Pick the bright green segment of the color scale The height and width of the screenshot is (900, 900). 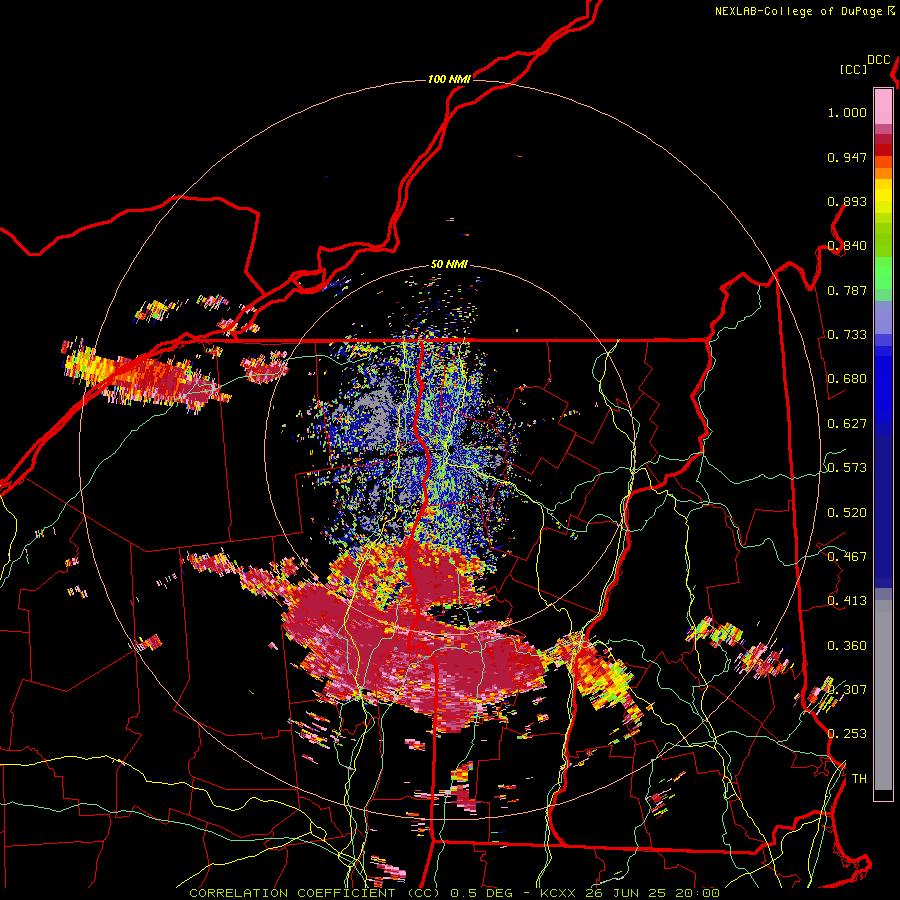point(883,273)
